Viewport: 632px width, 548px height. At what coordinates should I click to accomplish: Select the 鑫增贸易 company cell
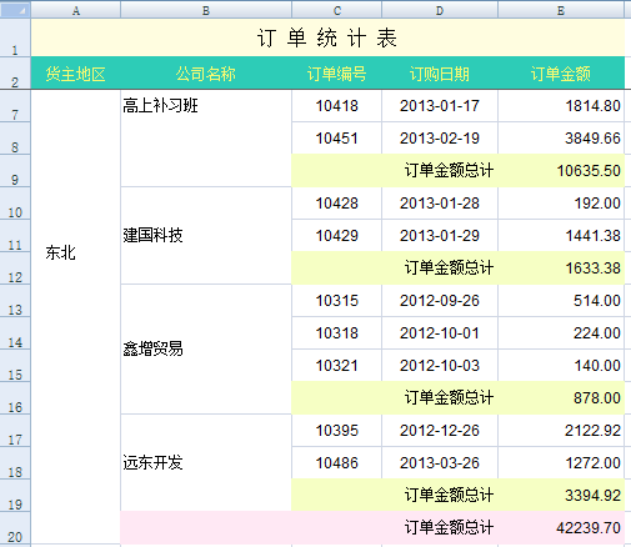(206, 349)
